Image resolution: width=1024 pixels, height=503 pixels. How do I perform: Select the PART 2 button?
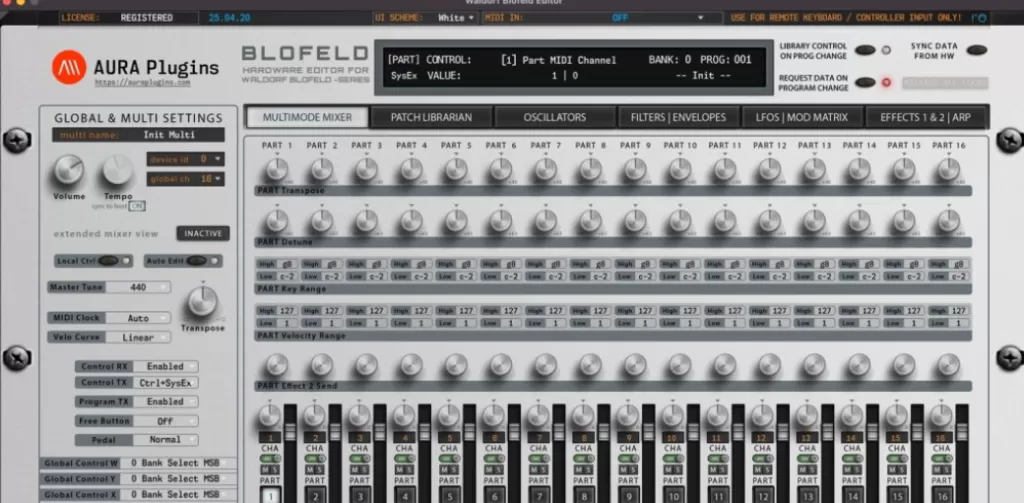click(315, 495)
